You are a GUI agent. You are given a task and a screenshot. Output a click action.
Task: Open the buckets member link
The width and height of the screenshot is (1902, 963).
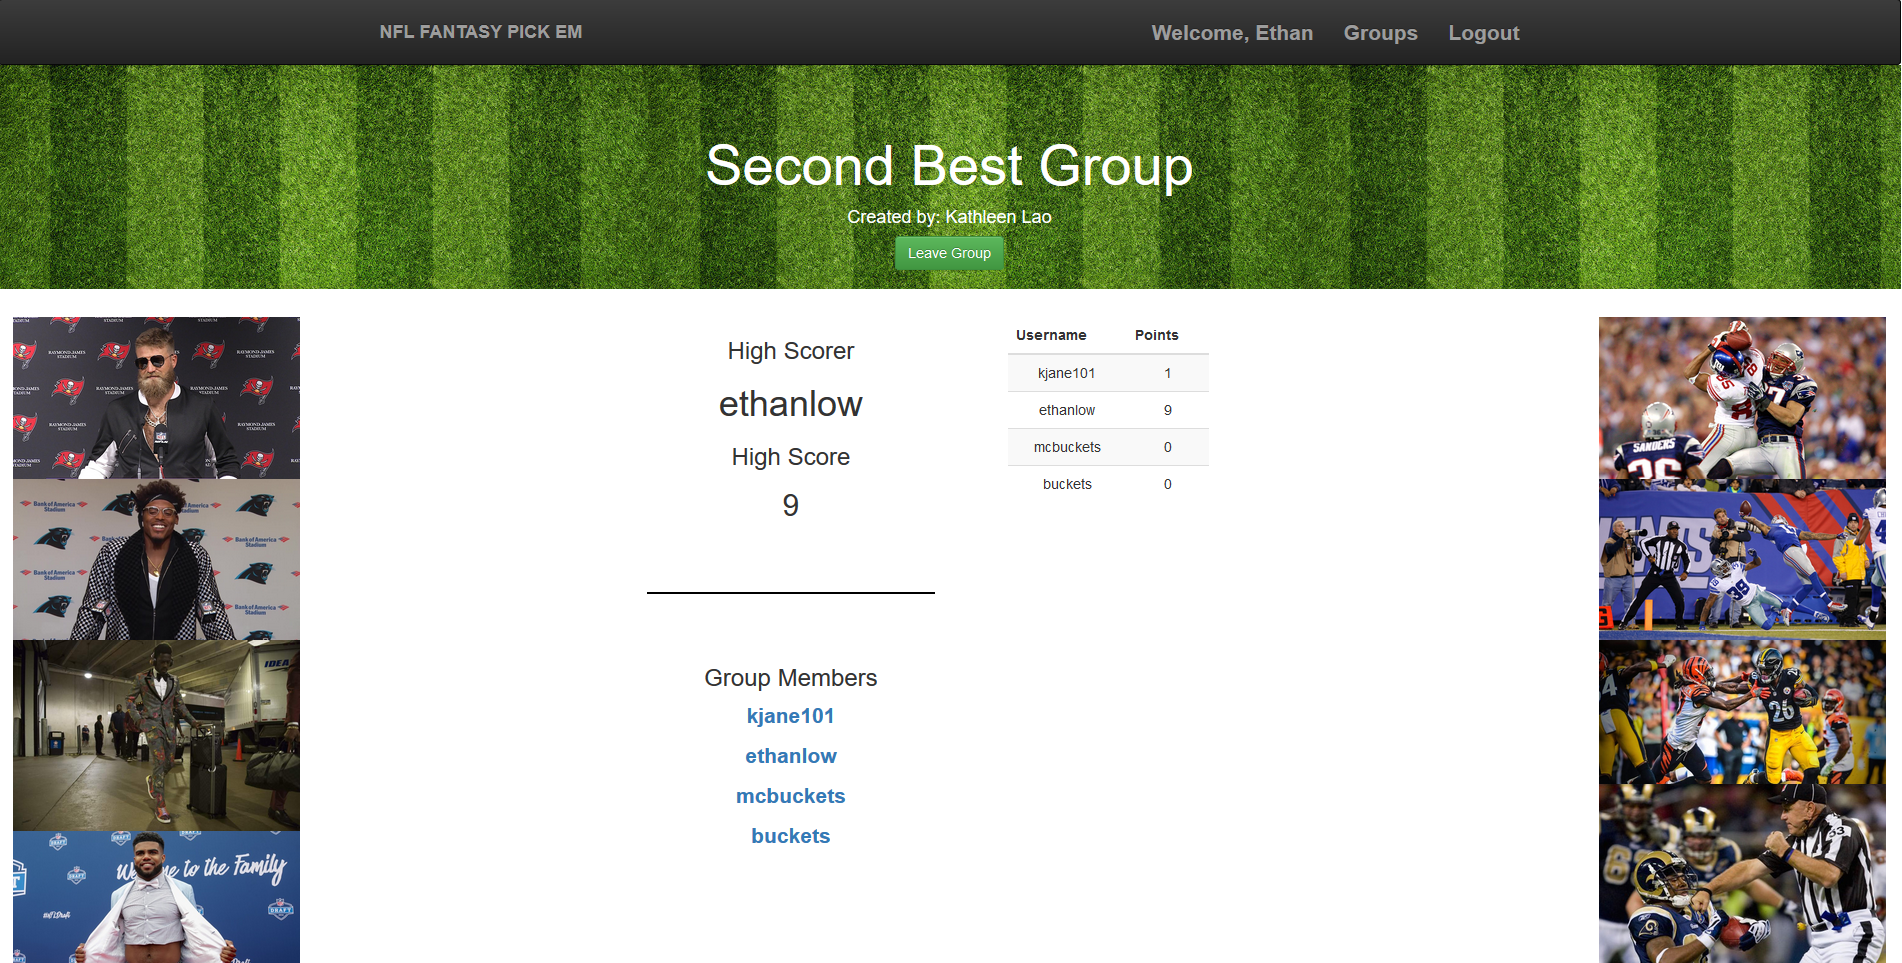(790, 836)
